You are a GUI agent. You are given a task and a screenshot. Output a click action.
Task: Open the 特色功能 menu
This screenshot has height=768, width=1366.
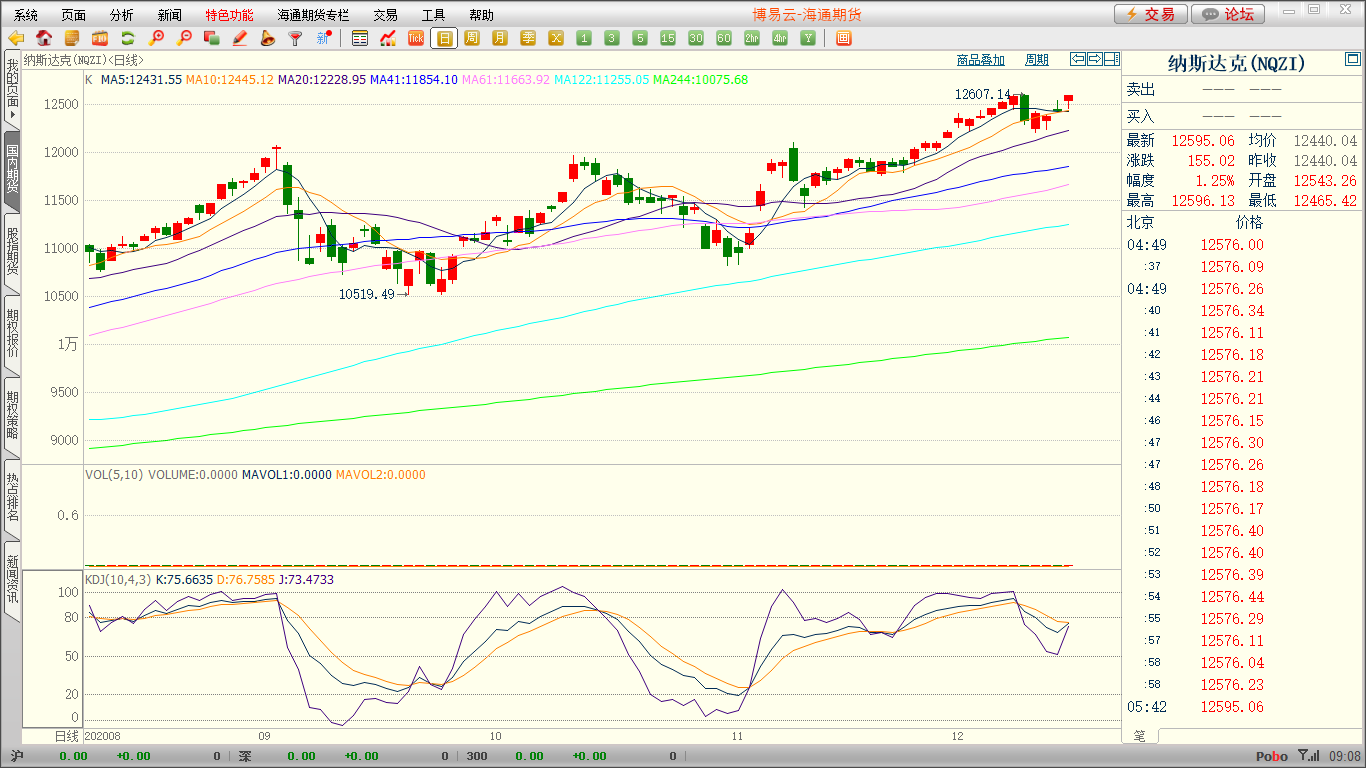229,15
